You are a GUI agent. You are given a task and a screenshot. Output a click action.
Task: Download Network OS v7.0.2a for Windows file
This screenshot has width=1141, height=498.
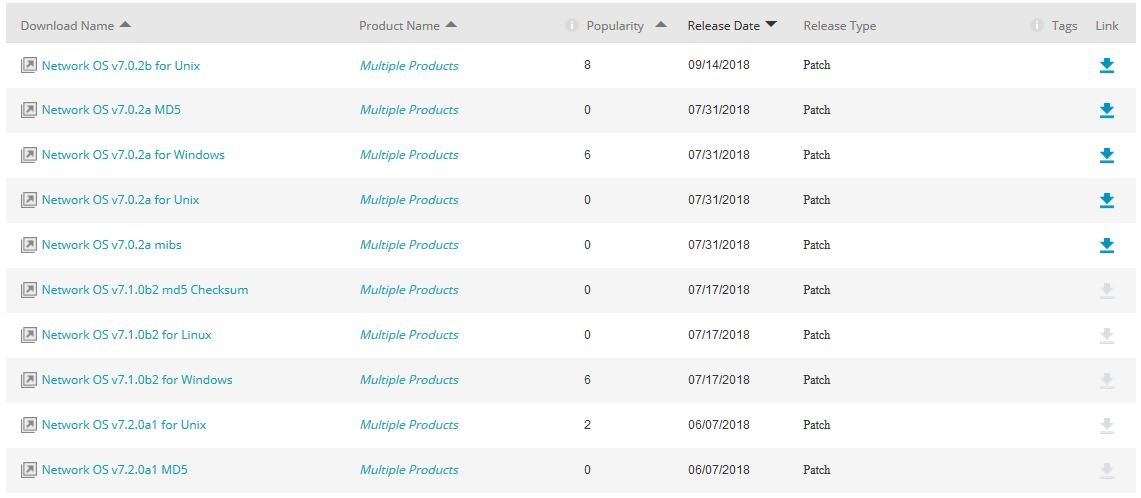coord(1106,156)
